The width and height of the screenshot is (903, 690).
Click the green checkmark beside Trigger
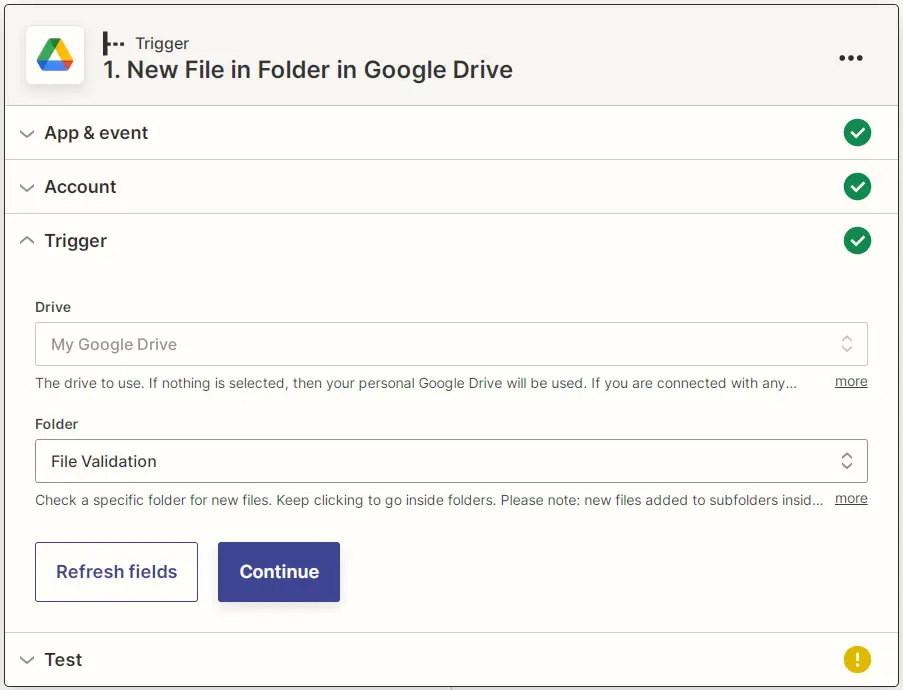pyautogui.click(x=857, y=240)
